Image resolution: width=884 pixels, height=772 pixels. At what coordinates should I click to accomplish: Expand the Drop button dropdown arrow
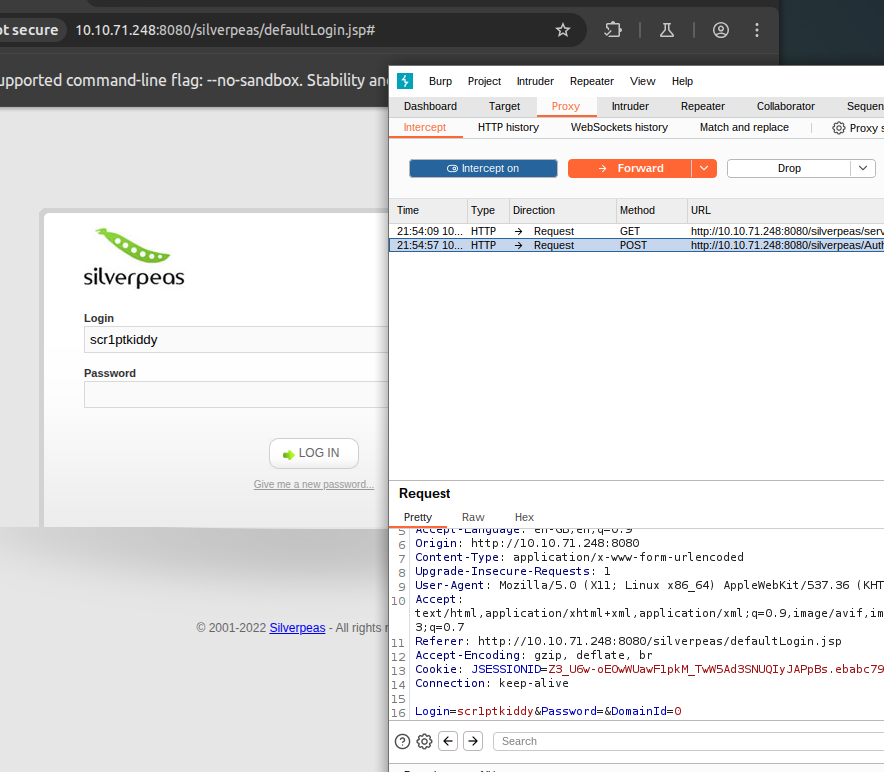(x=863, y=169)
